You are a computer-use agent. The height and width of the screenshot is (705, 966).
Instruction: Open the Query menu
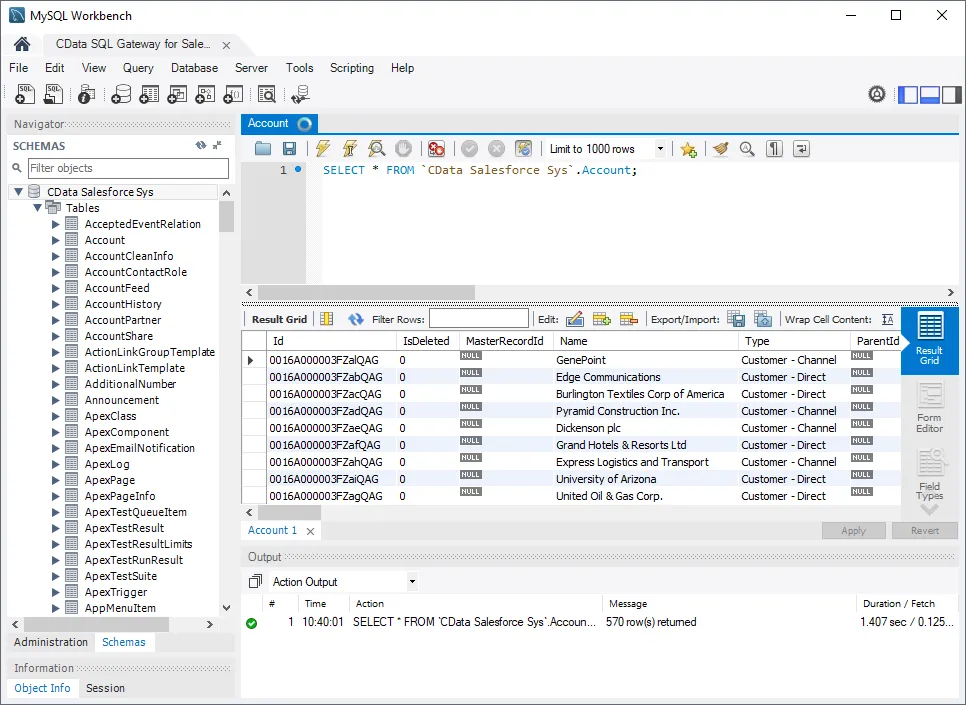(x=138, y=68)
